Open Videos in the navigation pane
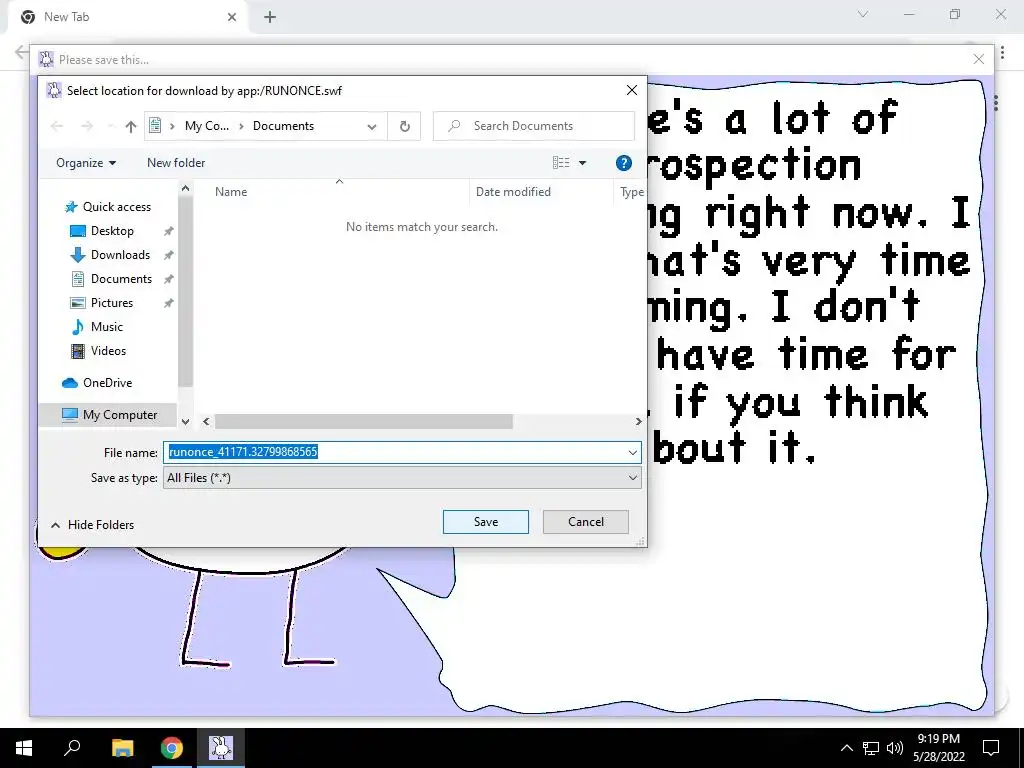The height and width of the screenshot is (768, 1024). 108,351
